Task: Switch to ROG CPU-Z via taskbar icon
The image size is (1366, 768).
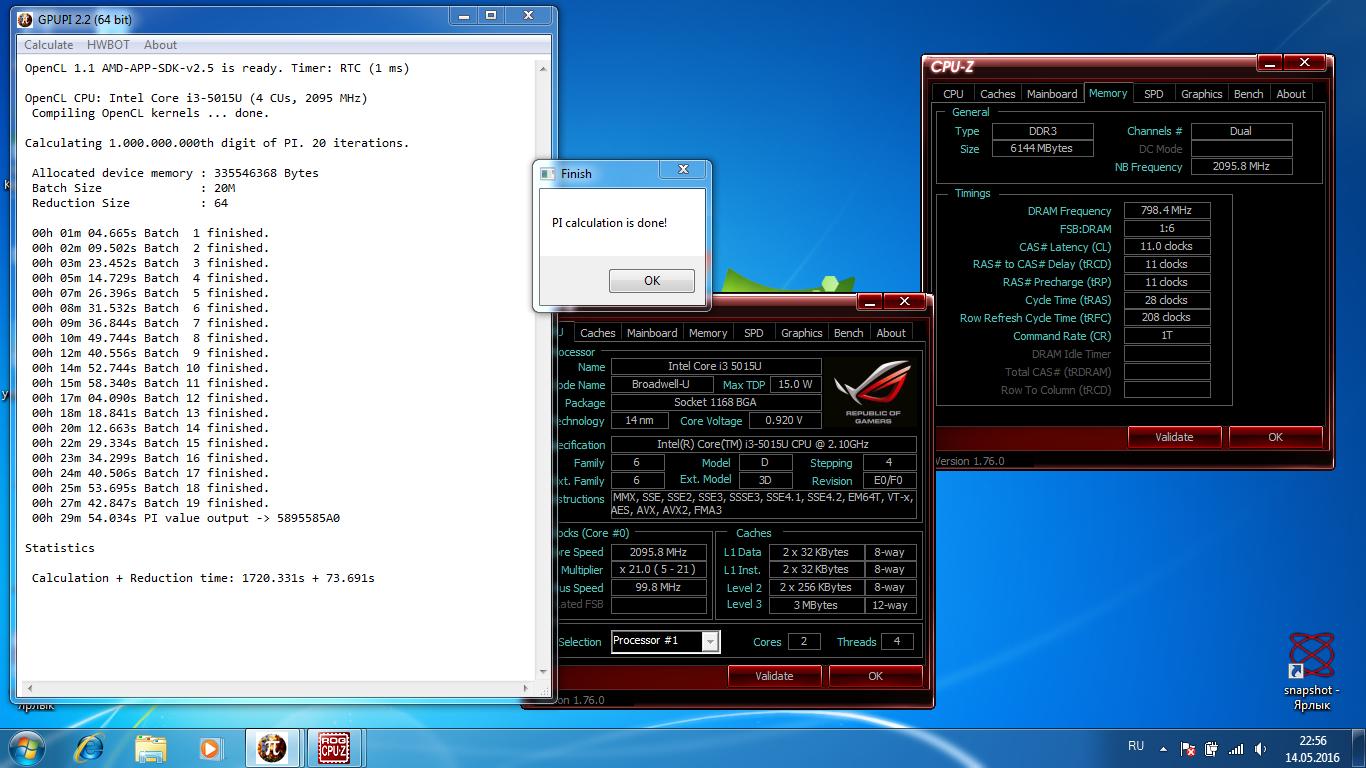Action: tap(334, 747)
